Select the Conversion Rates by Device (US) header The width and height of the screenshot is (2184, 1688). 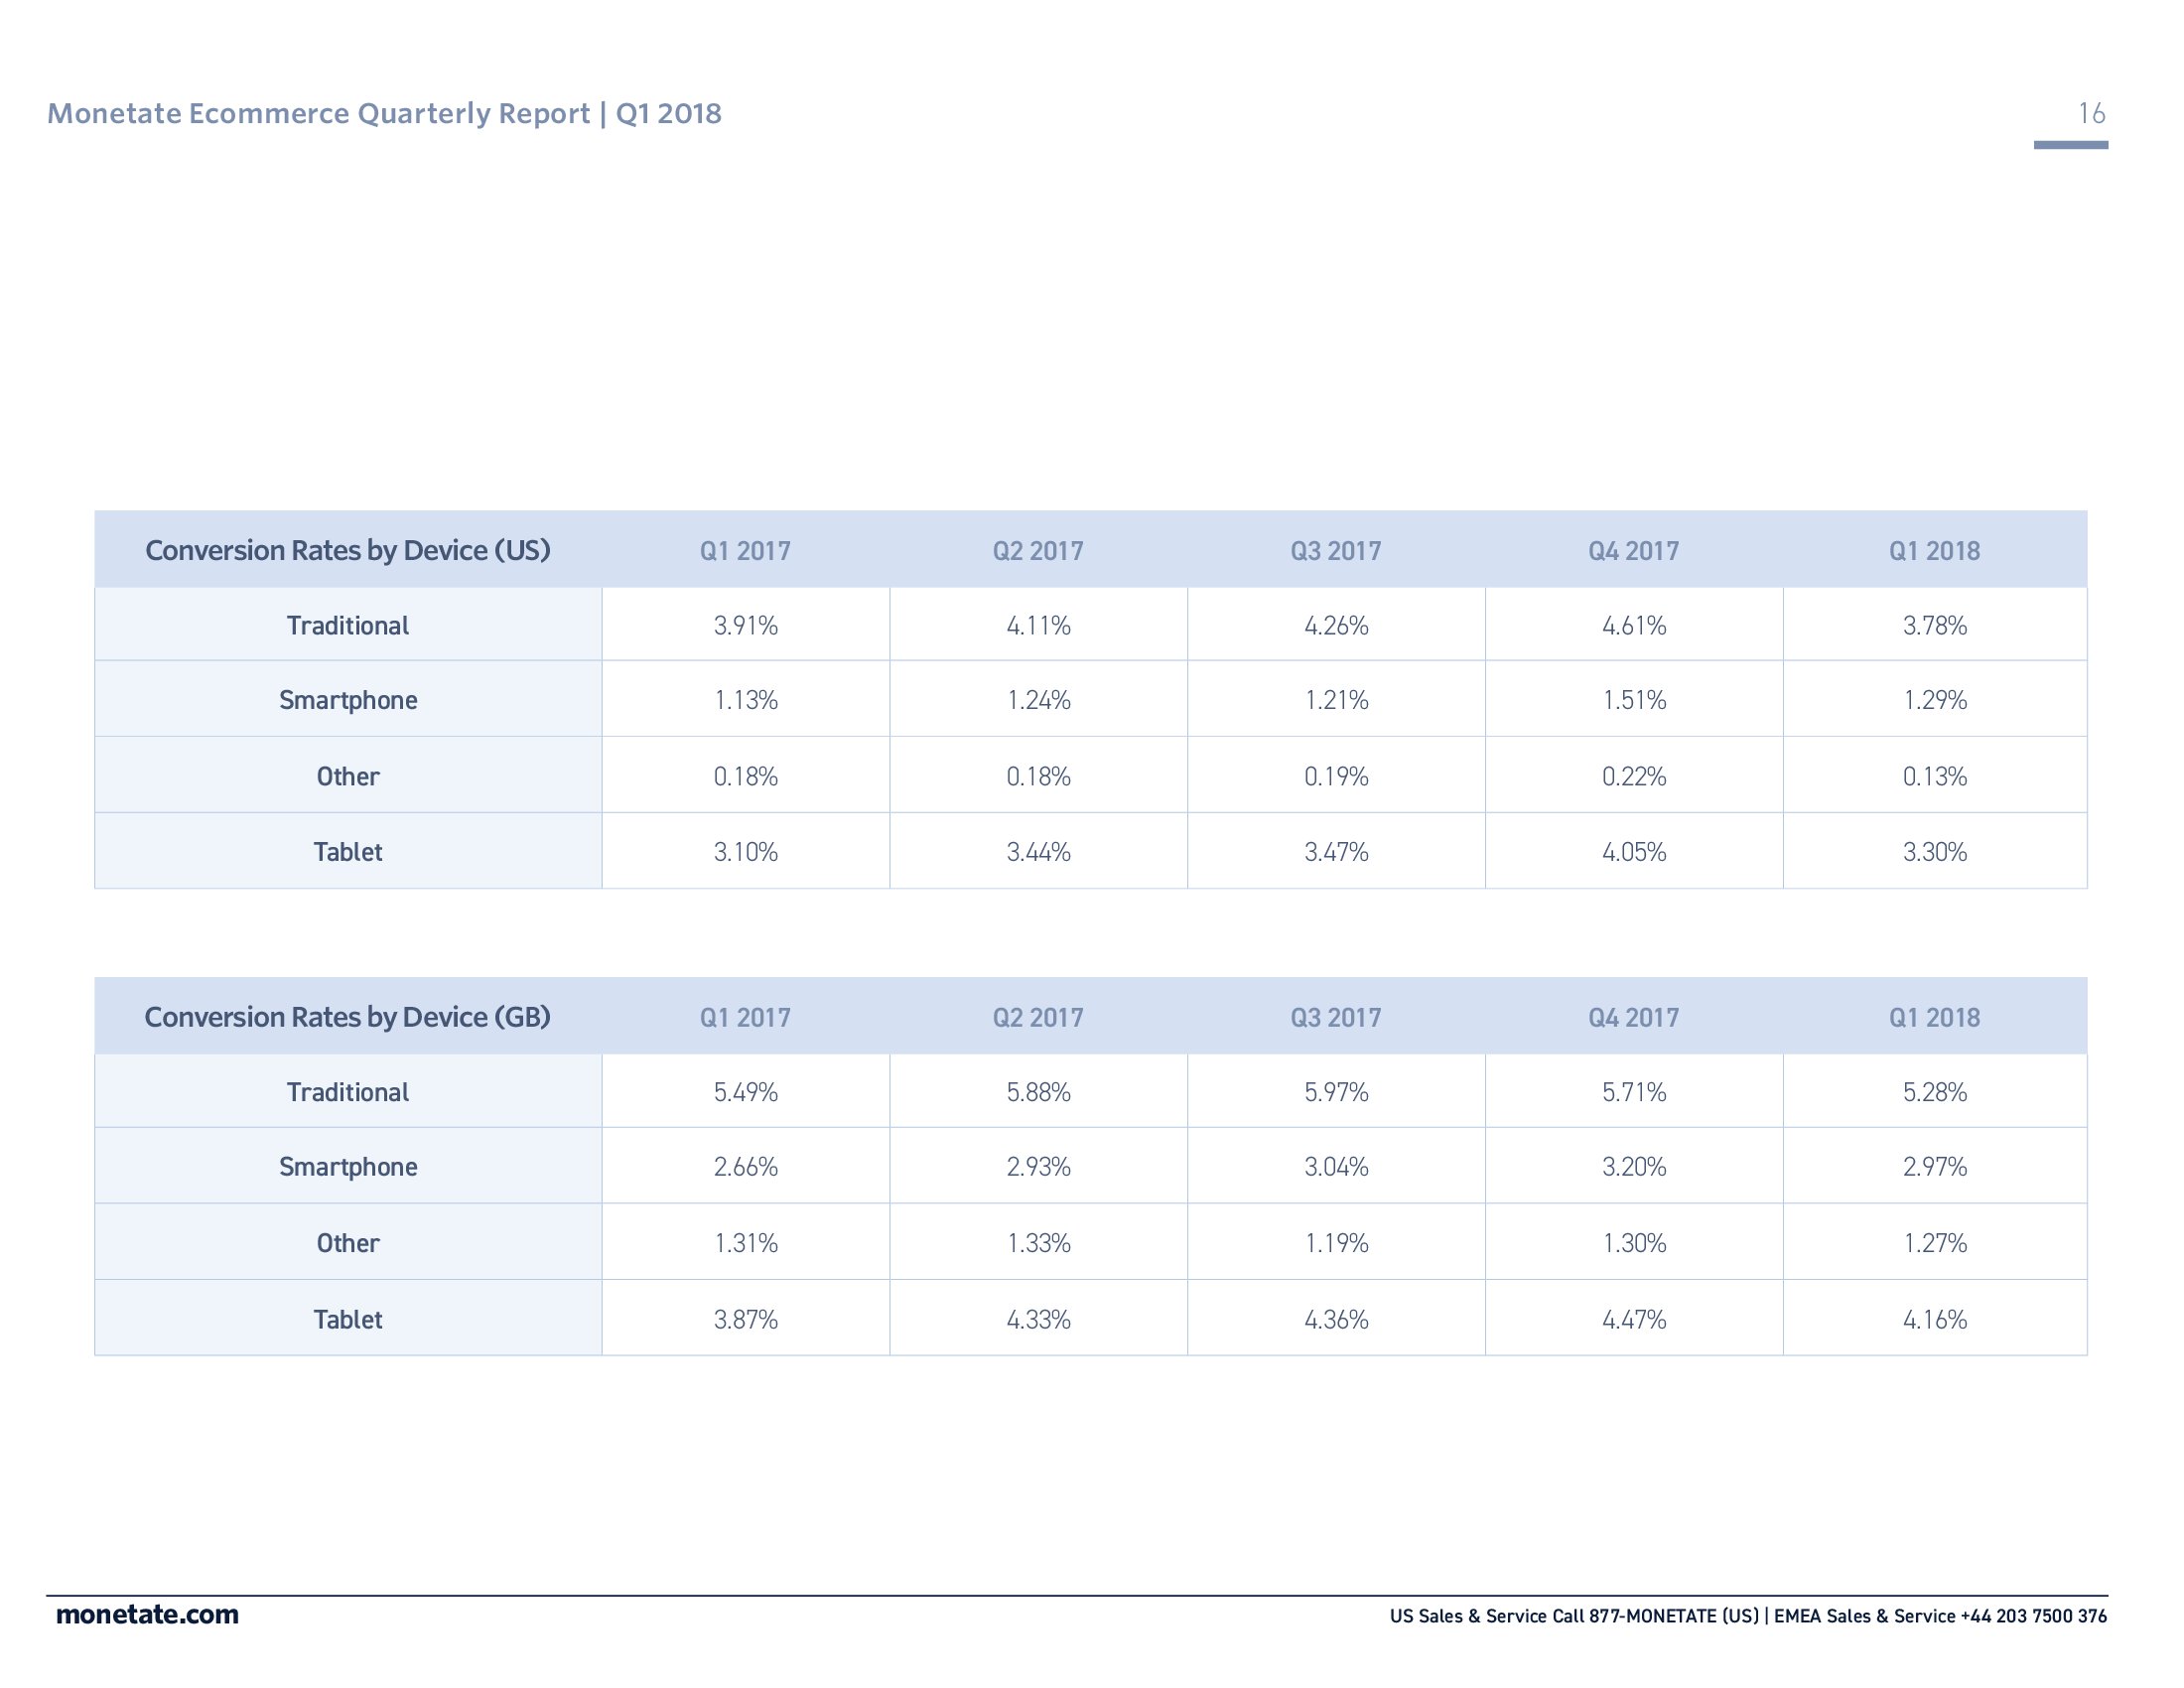click(x=348, y=550)
